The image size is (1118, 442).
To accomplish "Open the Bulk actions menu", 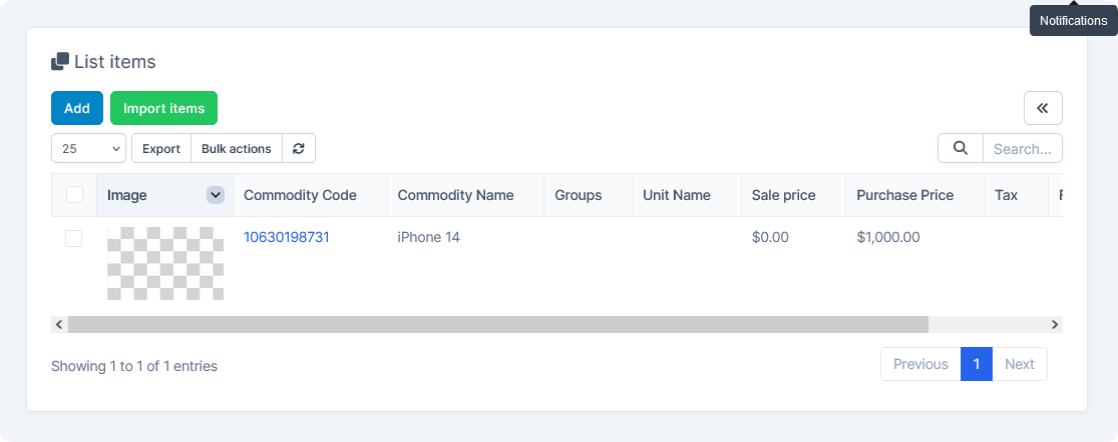I will click(x=236, y=148).
